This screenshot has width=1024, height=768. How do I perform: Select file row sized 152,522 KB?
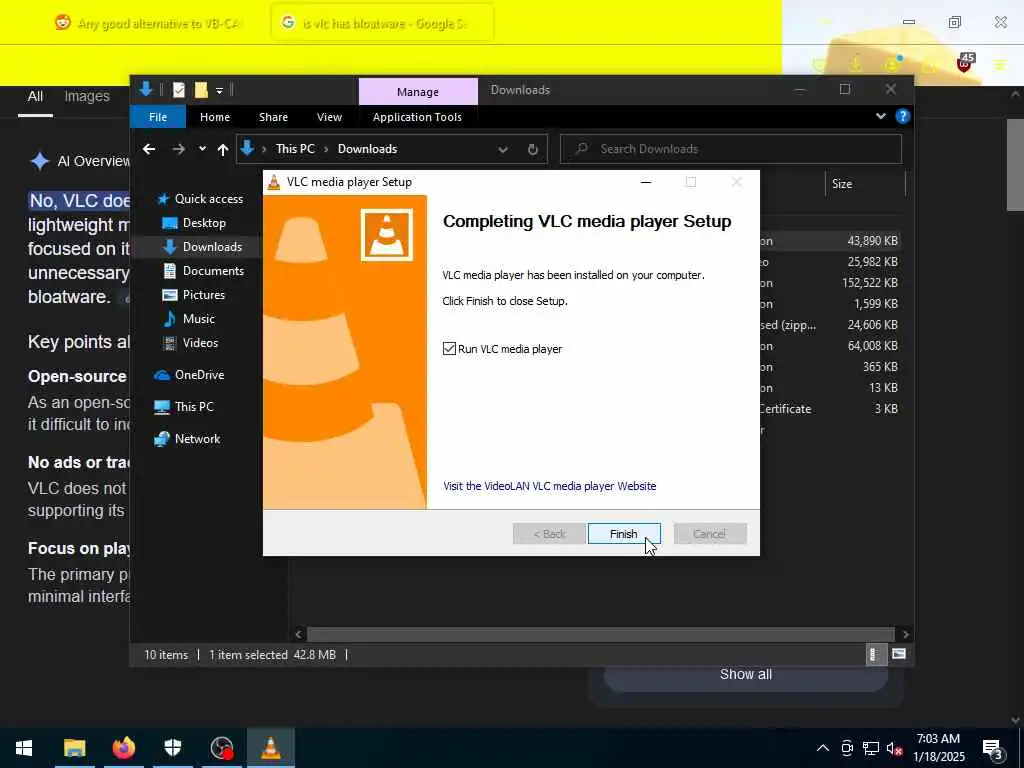pyautogui.click(x=831, y=283)
